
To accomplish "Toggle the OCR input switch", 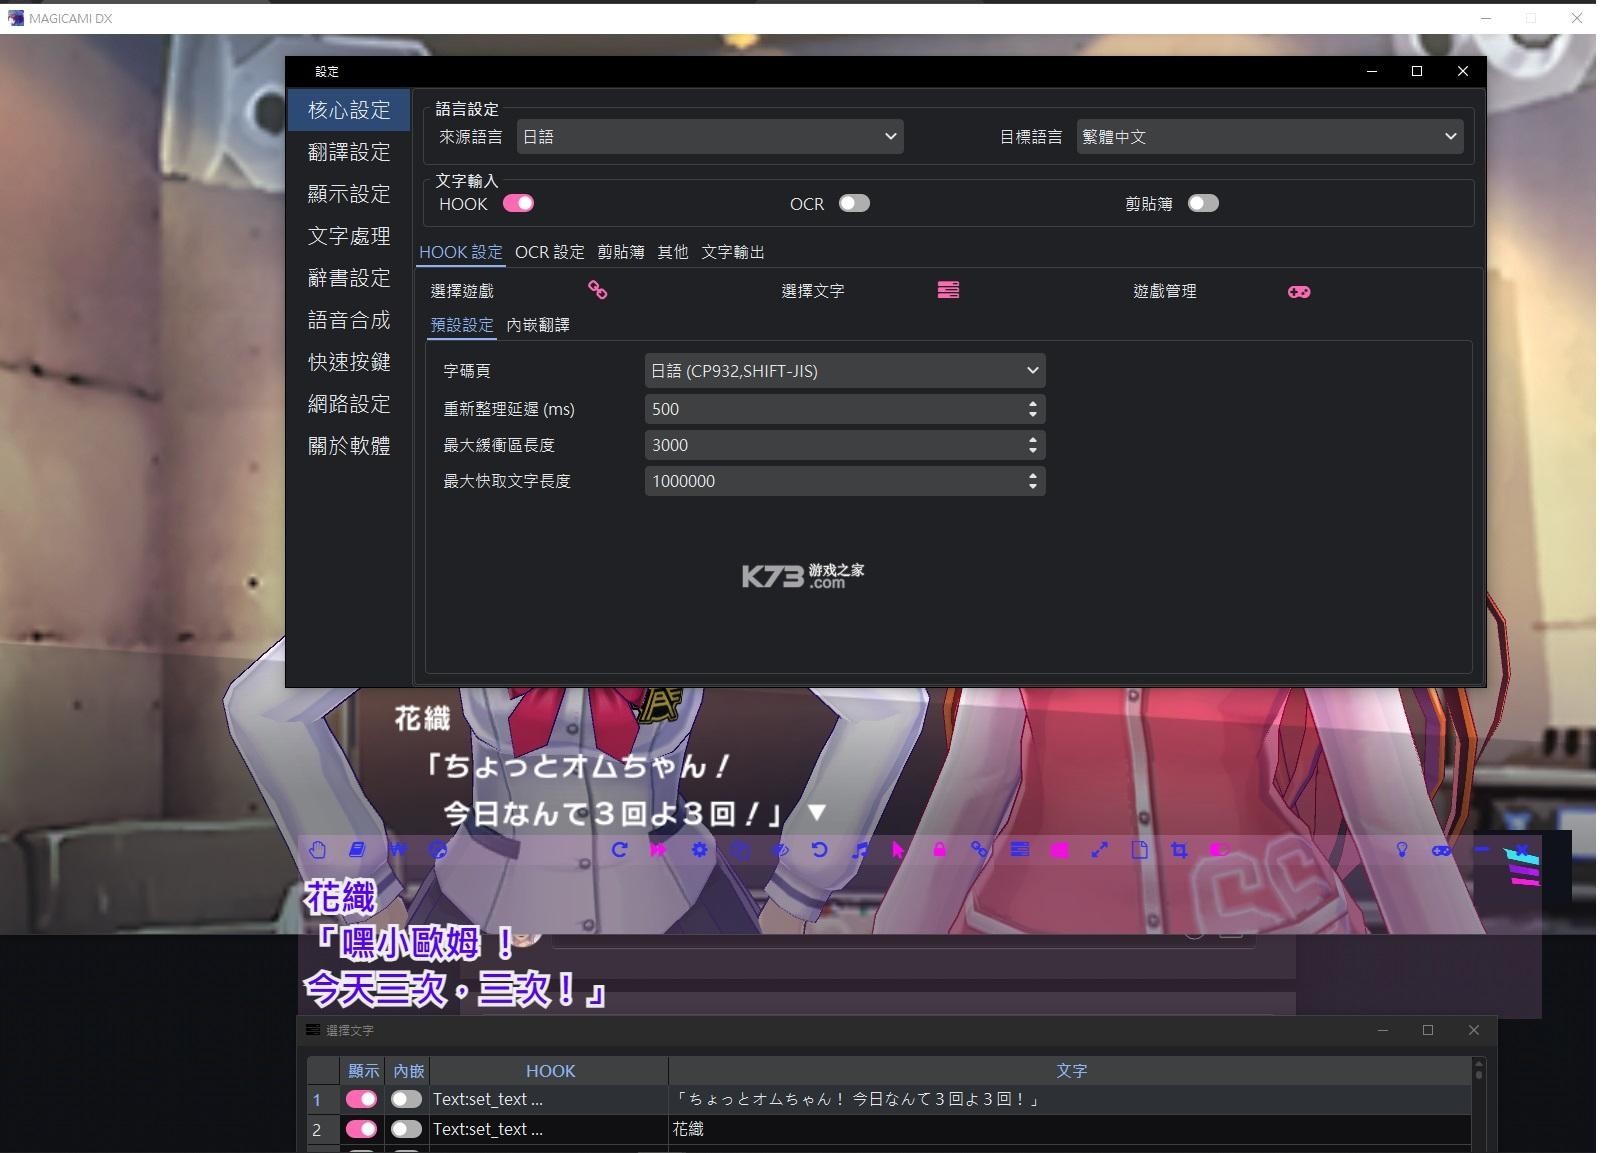I will pyautogui.click(x=854, y=203).
